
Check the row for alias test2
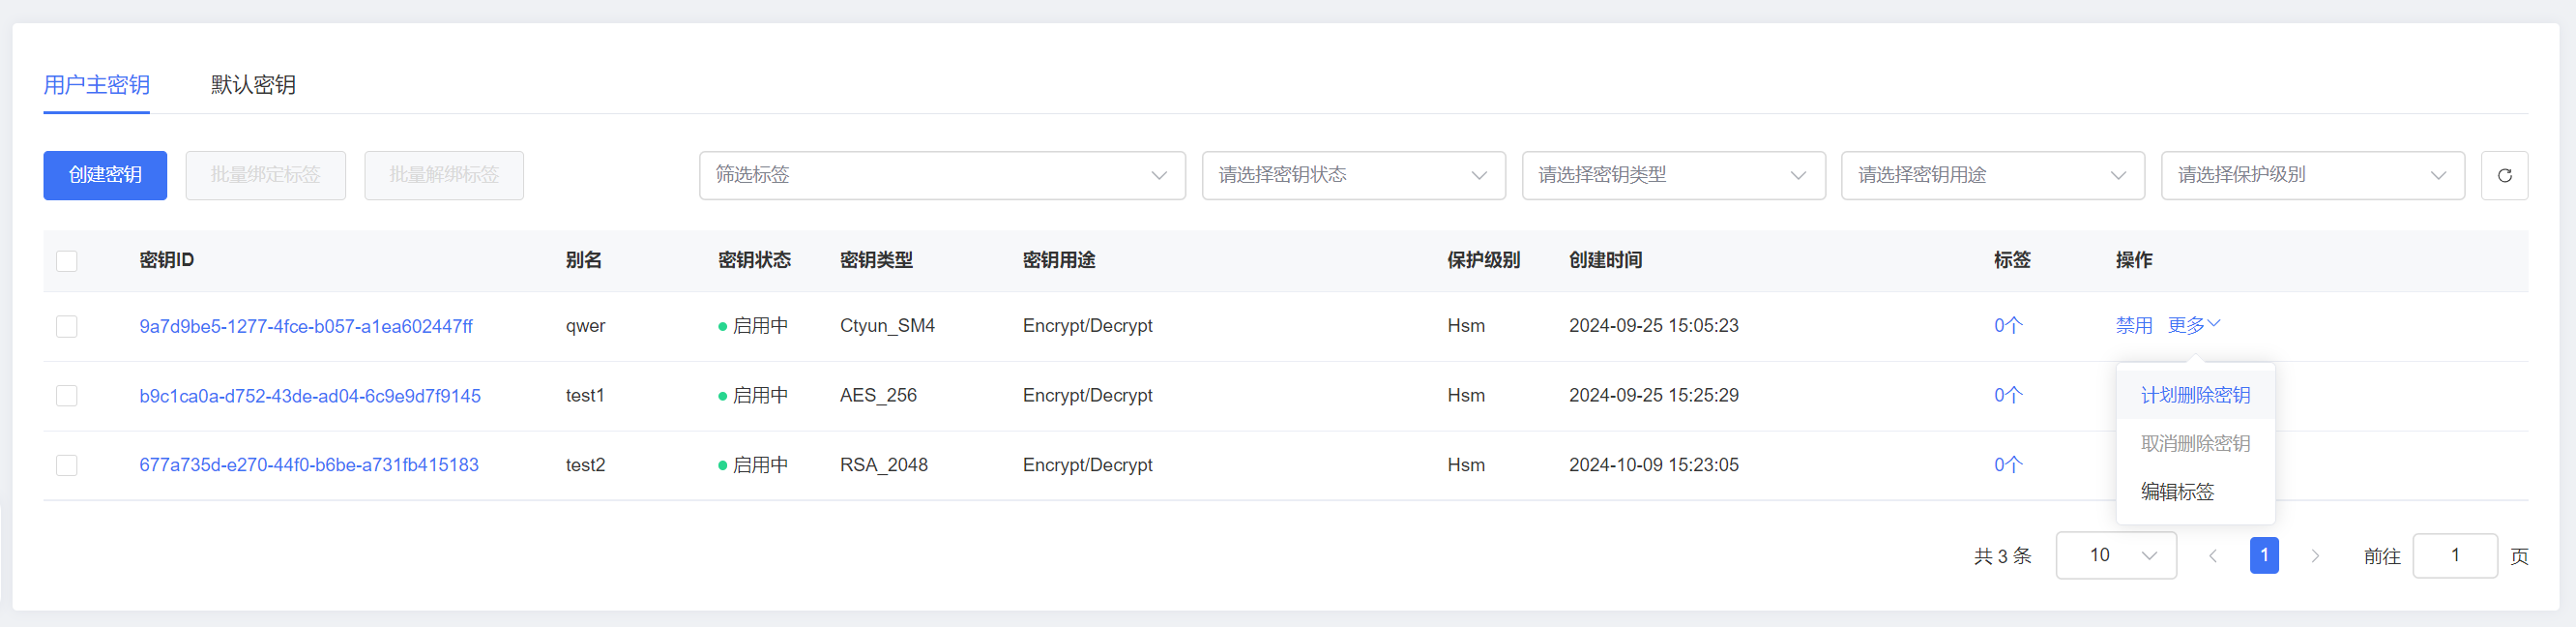coord(67,465)
